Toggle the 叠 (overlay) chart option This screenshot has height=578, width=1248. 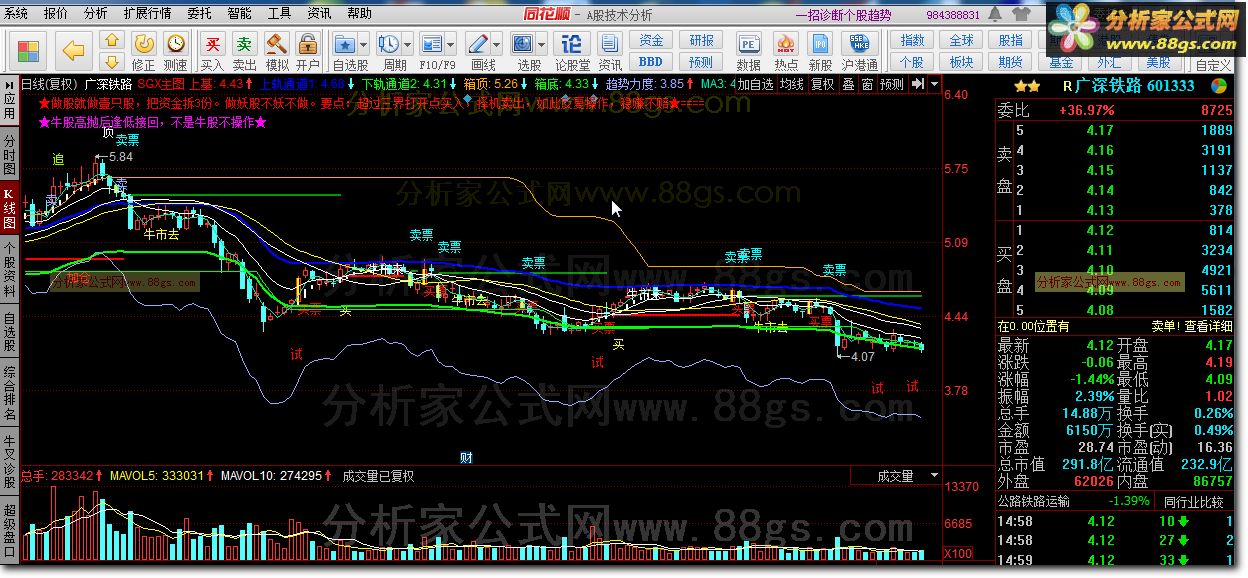[x=849, y=85]
